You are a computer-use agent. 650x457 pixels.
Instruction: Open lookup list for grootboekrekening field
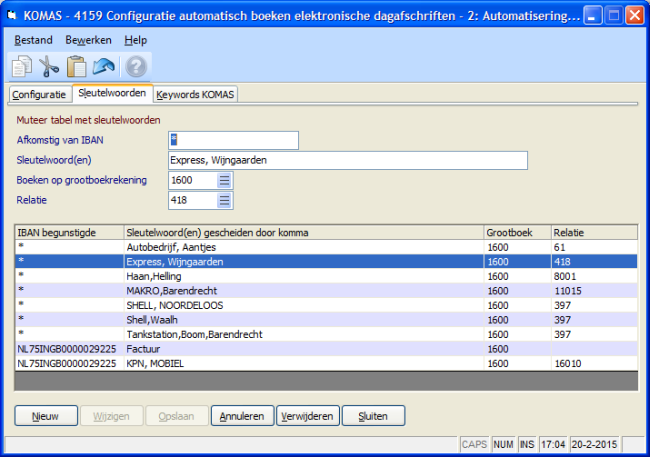point(224,180)
